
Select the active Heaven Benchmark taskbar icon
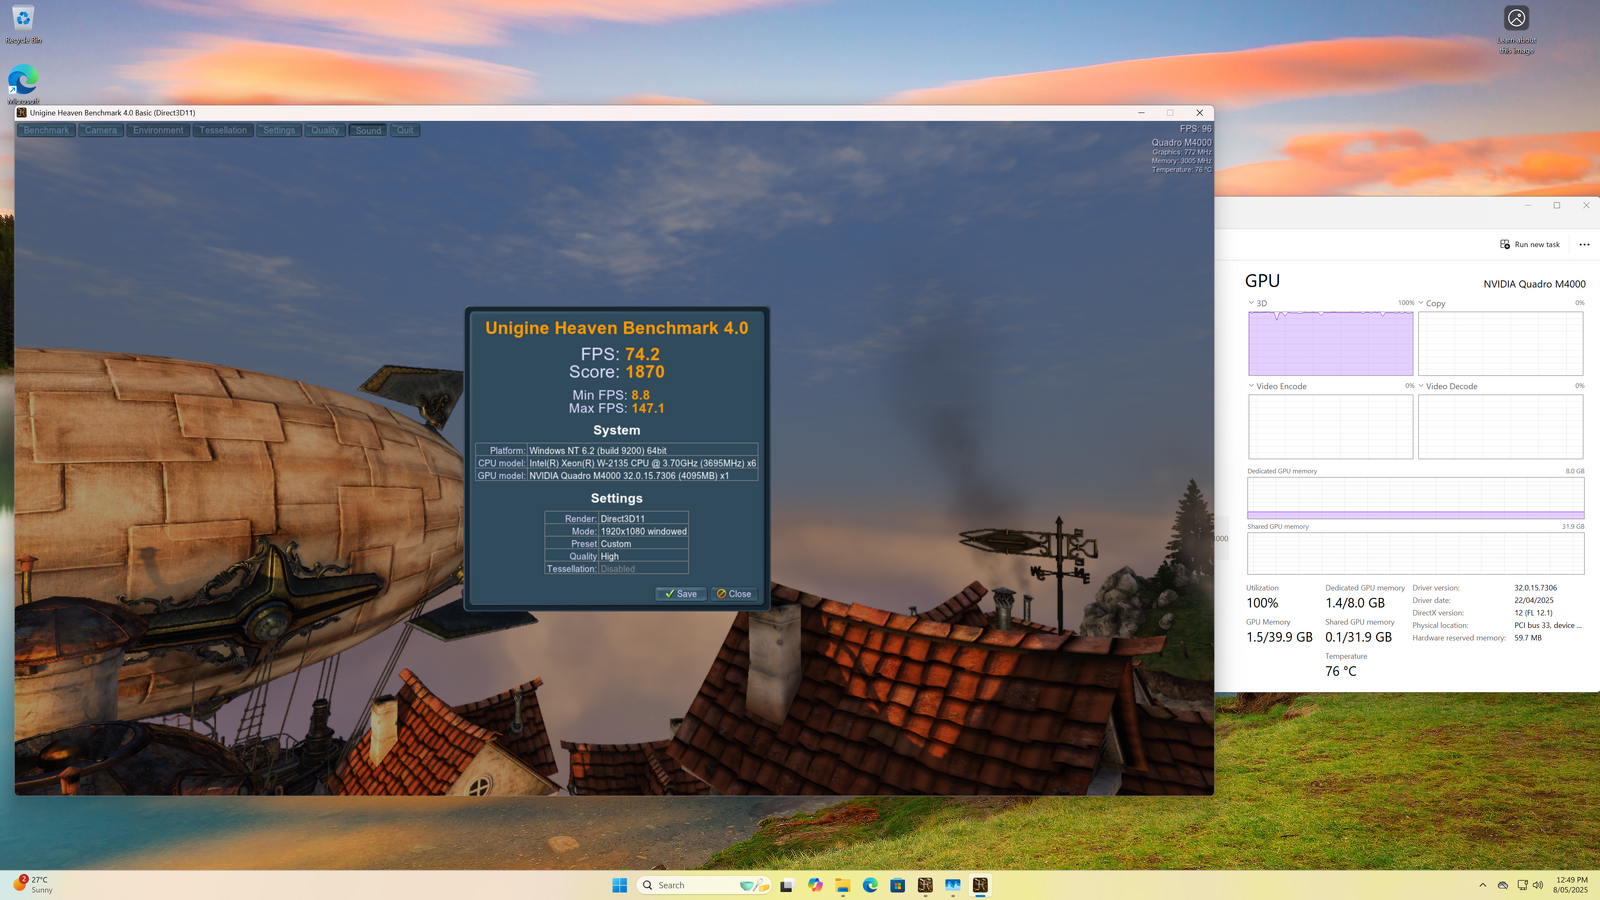[980, 885]
